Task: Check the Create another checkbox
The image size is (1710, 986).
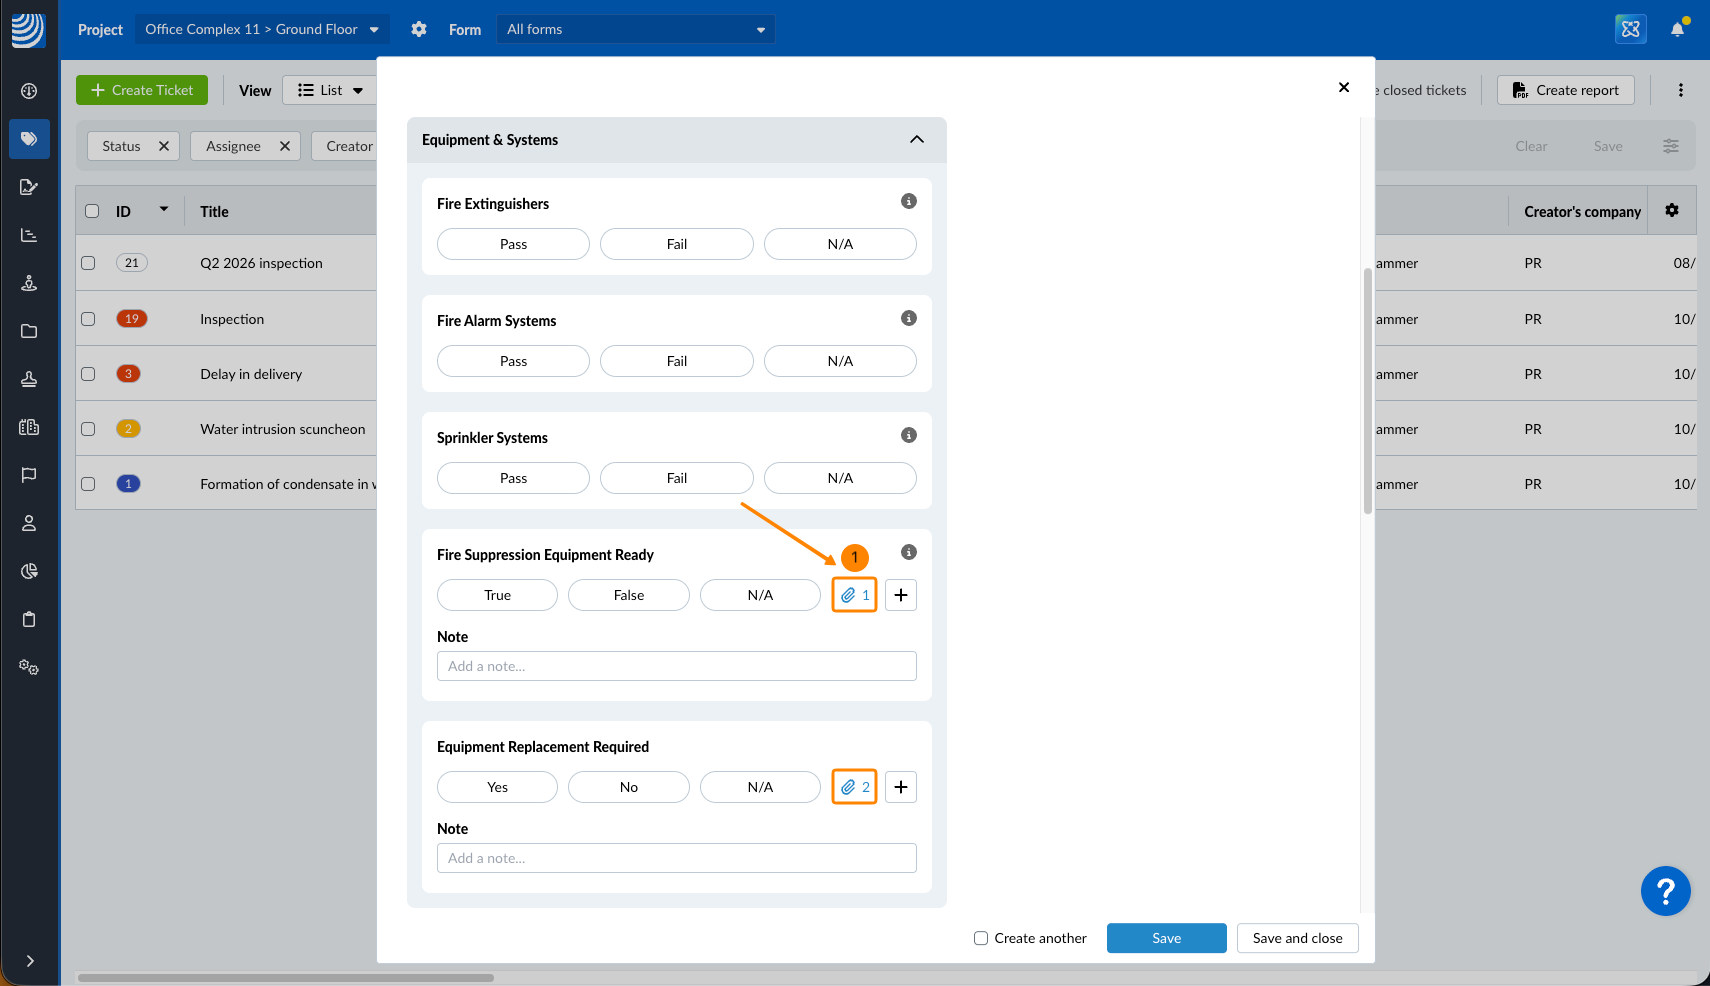Action: (981, 938)
